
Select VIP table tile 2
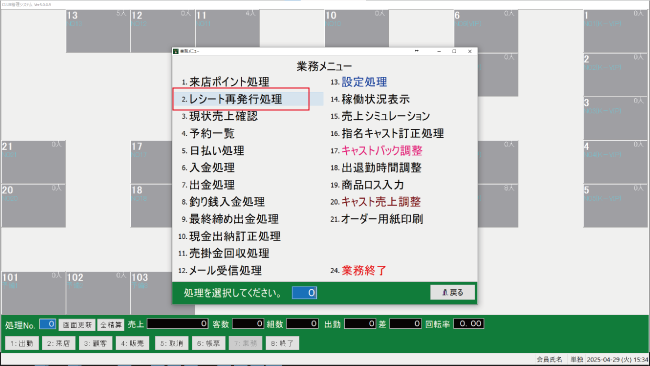pos(615,75)
